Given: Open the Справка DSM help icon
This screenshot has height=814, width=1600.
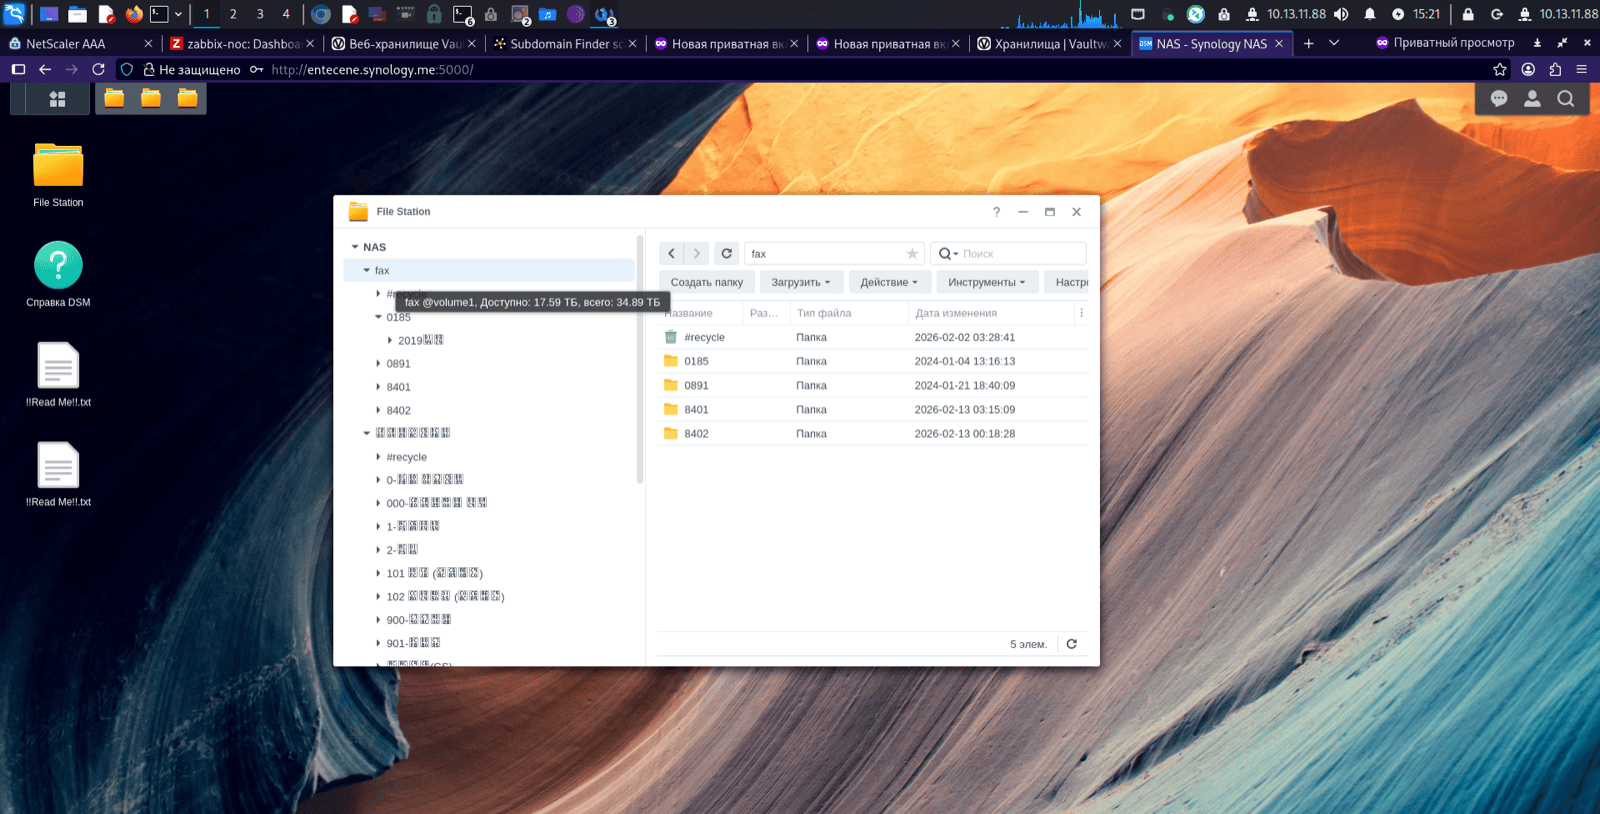Looking at the screenshot, I should tap(58, 275).
